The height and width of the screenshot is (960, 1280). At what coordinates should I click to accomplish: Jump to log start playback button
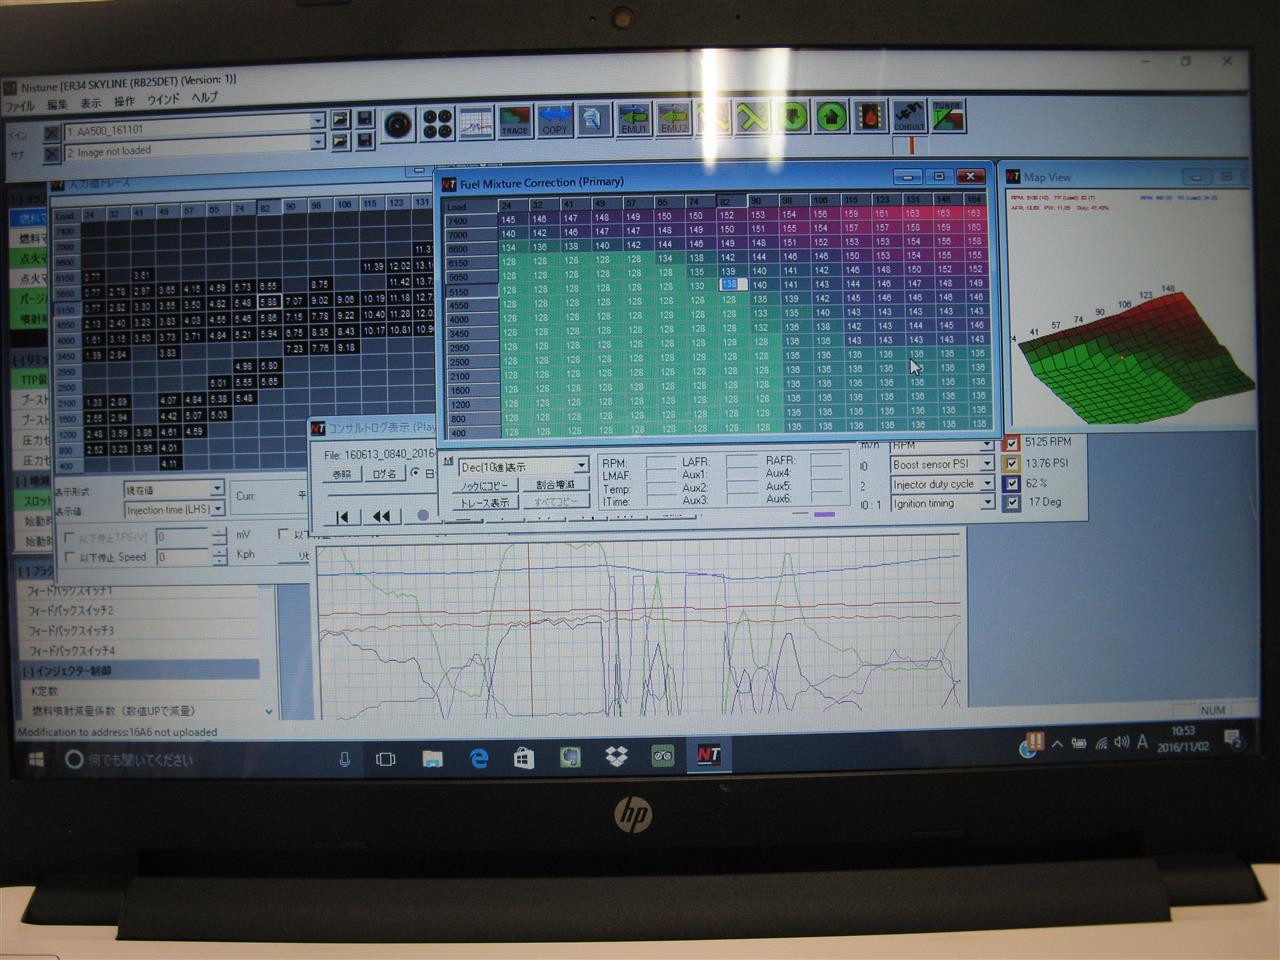342,516
